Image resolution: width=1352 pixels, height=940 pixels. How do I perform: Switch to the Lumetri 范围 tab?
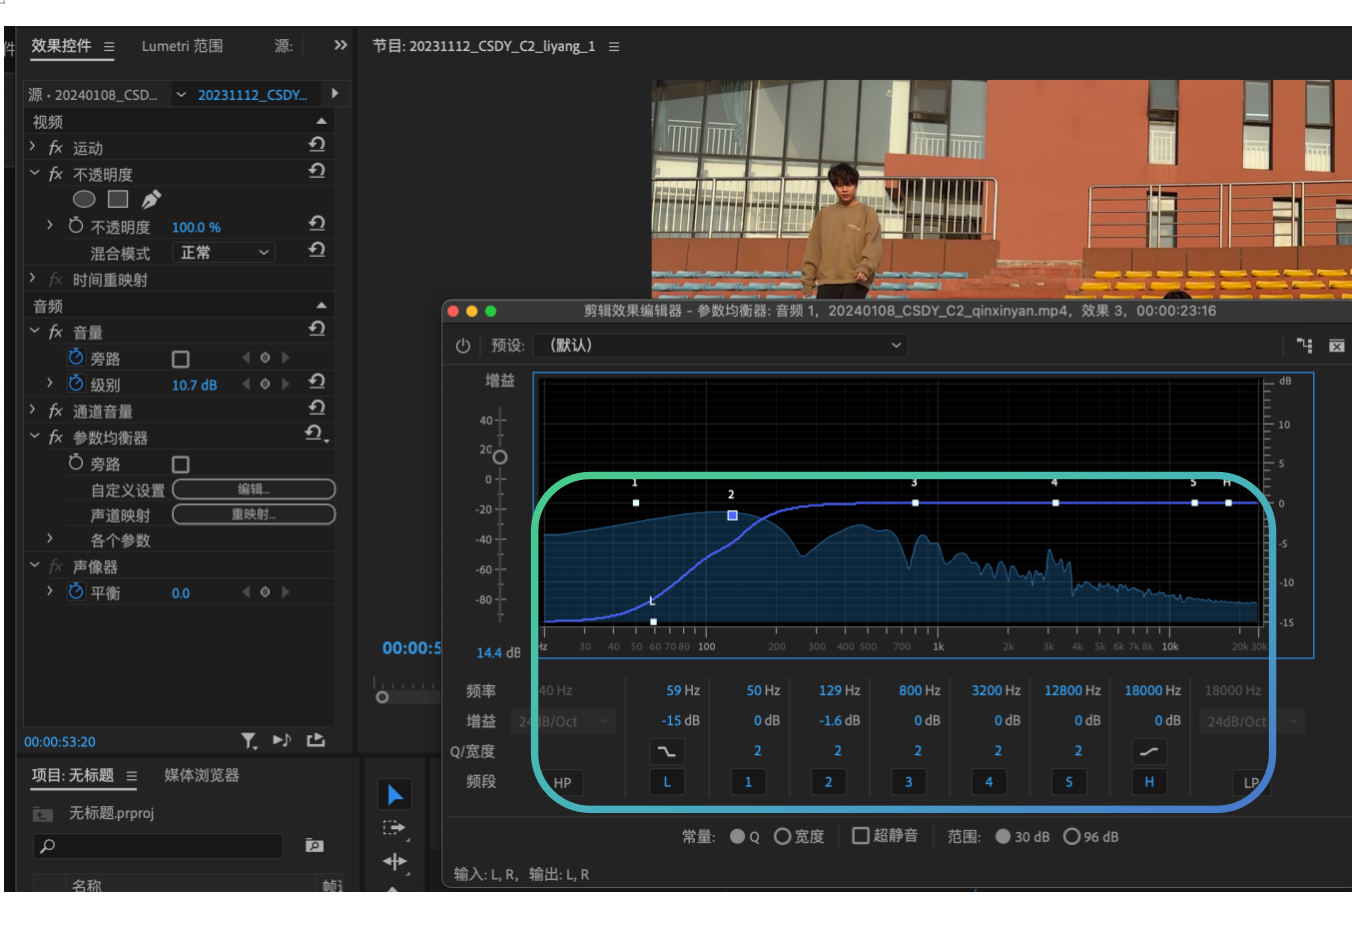click(x=182, y=46)
